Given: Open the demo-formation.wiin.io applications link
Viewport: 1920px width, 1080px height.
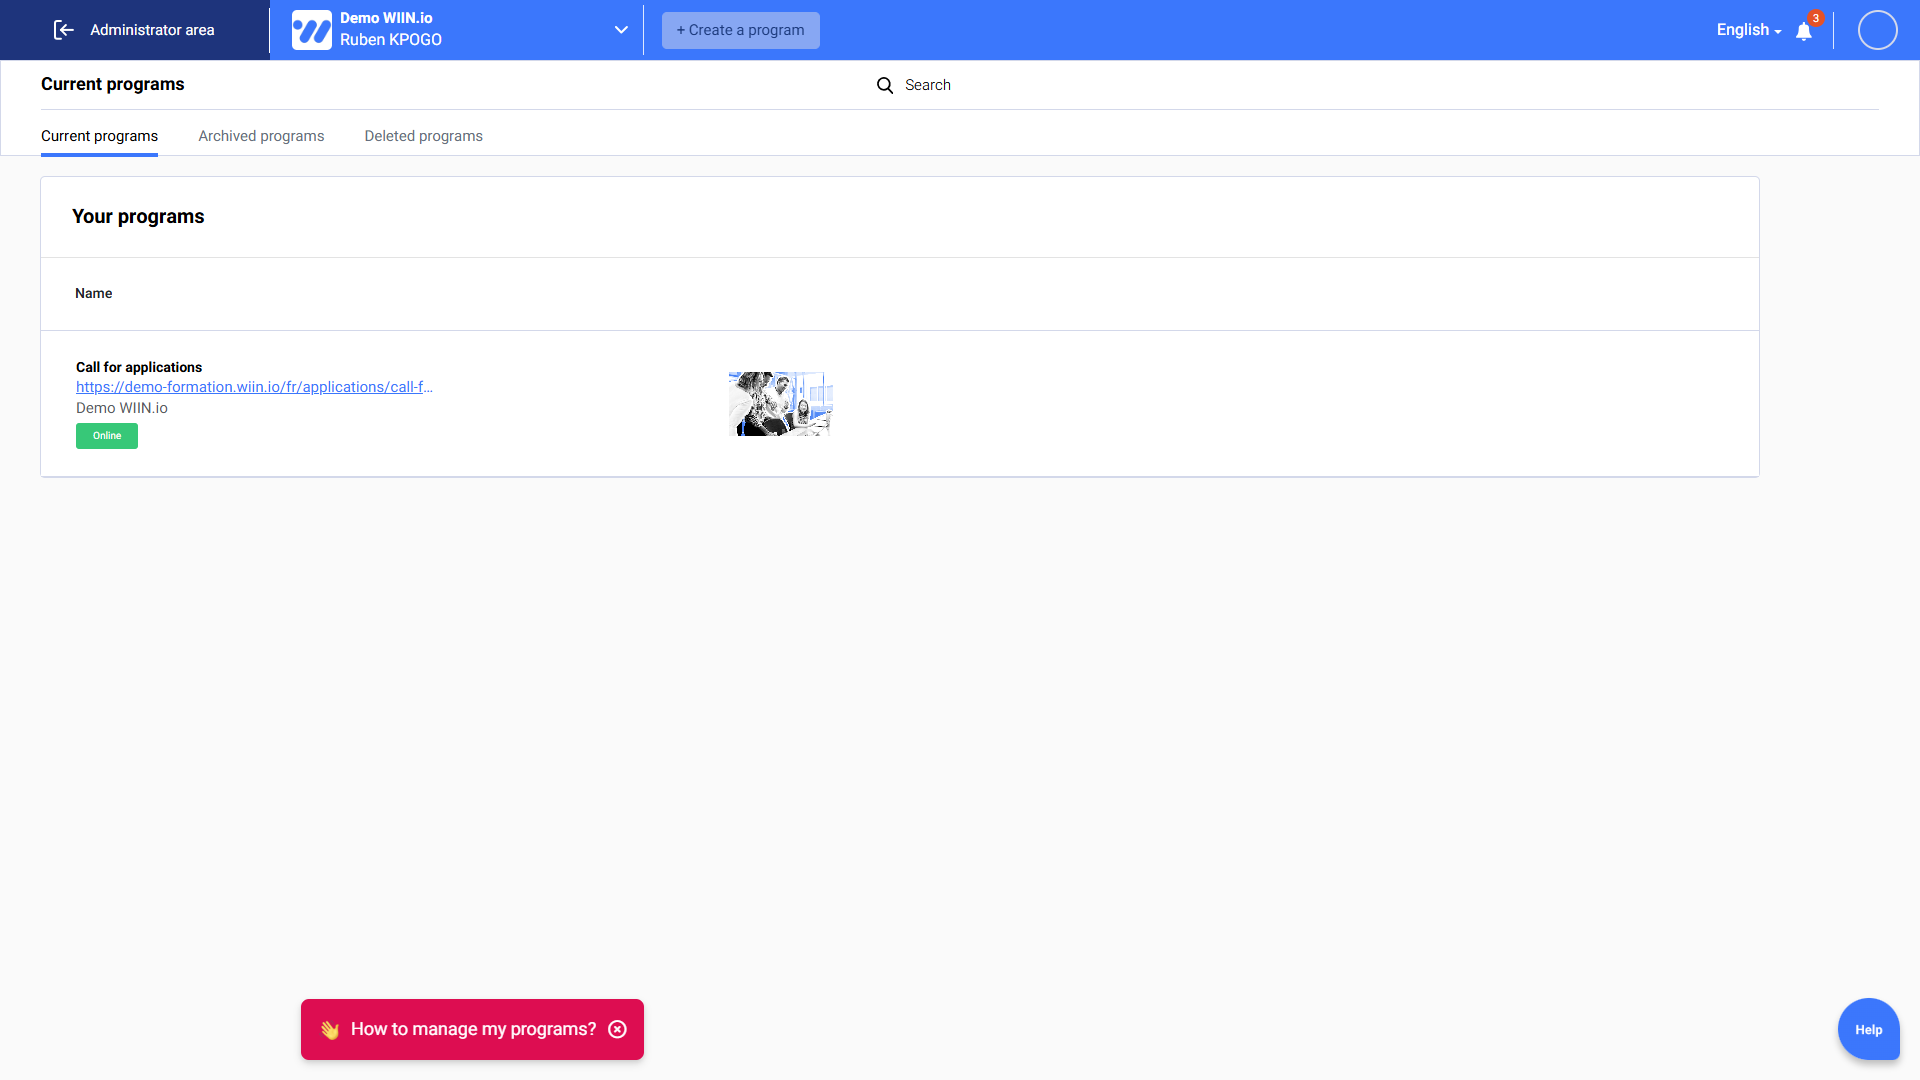Looking at the screenshot, I should tap(254, 387).
